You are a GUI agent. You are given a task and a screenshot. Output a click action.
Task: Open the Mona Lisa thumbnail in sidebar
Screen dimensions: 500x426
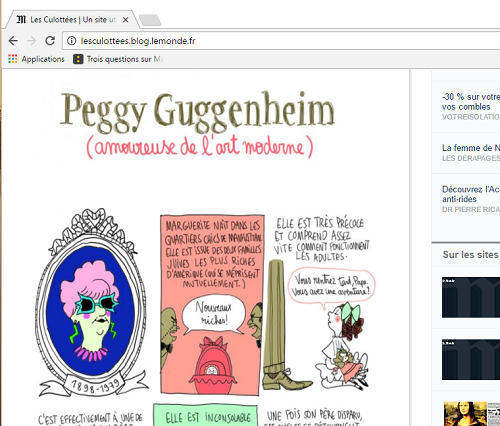tap(465, 414)
